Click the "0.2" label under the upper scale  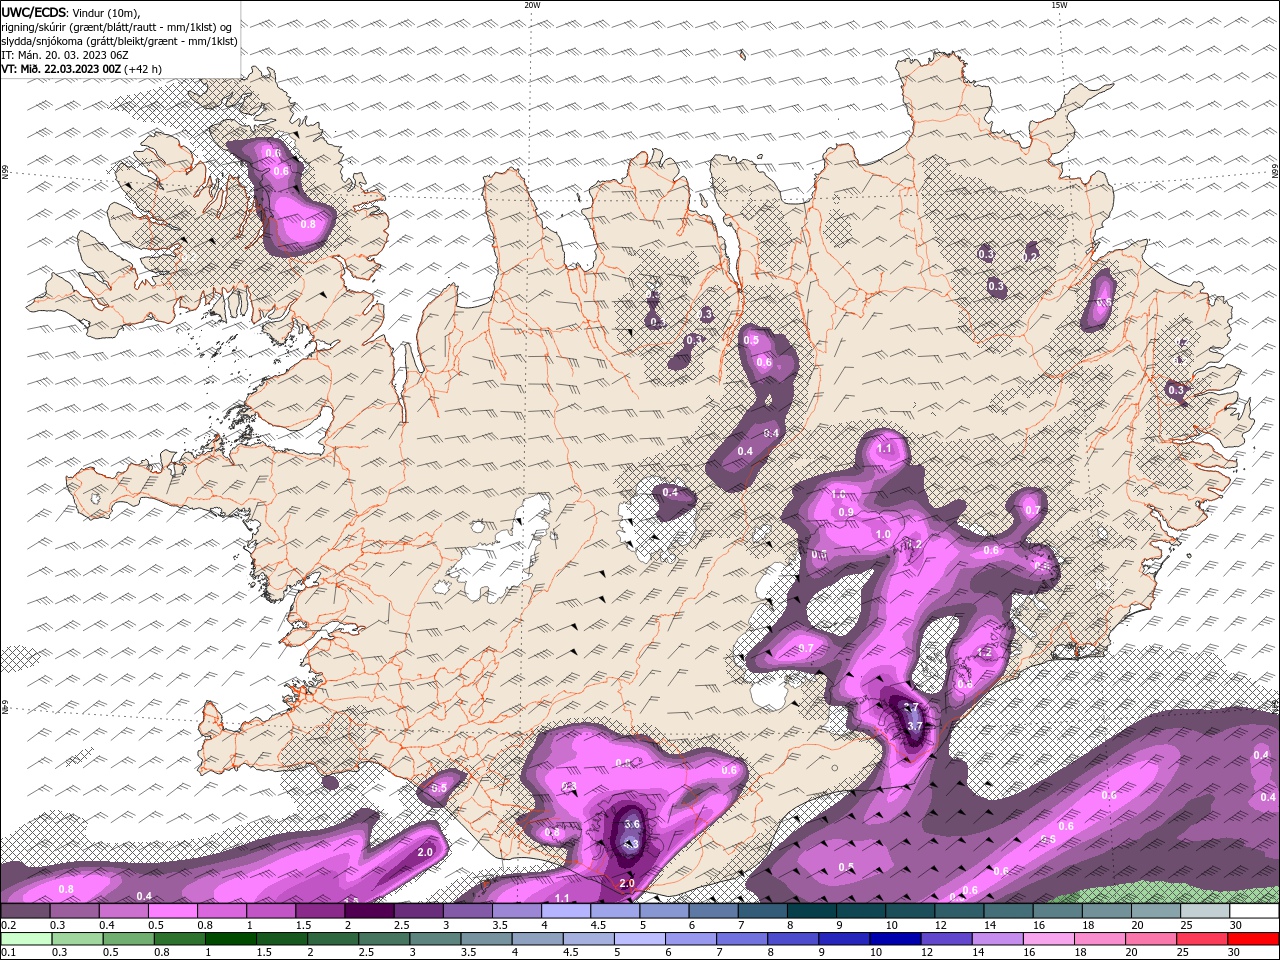click(x=8, y=925)
